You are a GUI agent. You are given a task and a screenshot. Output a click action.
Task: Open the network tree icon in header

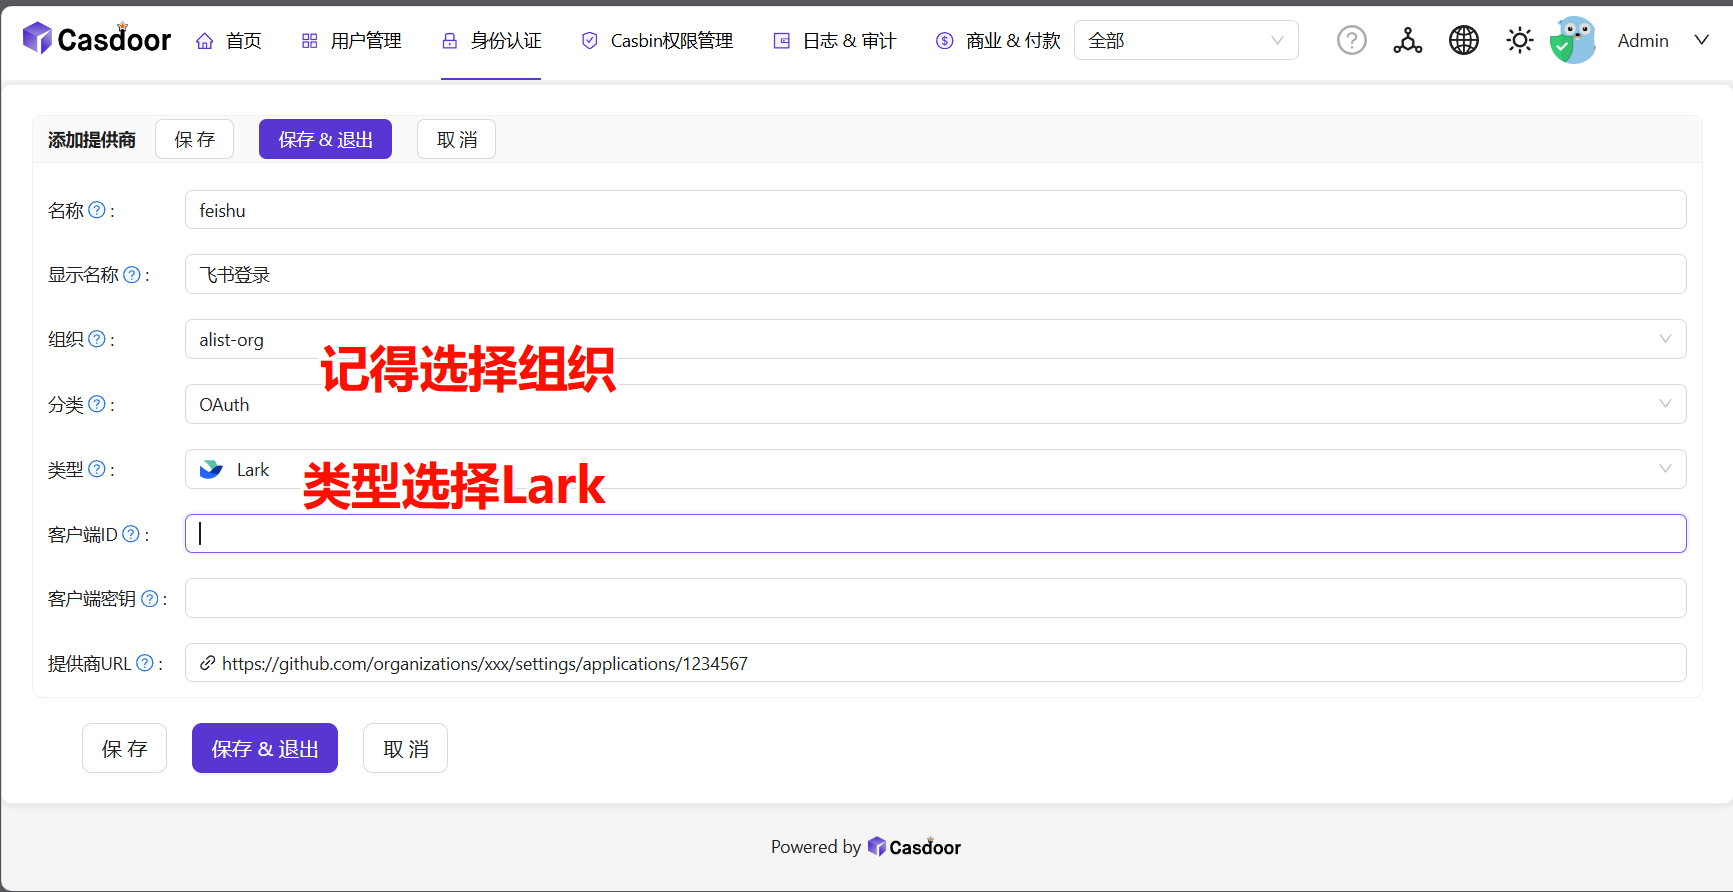(1408, 40)
